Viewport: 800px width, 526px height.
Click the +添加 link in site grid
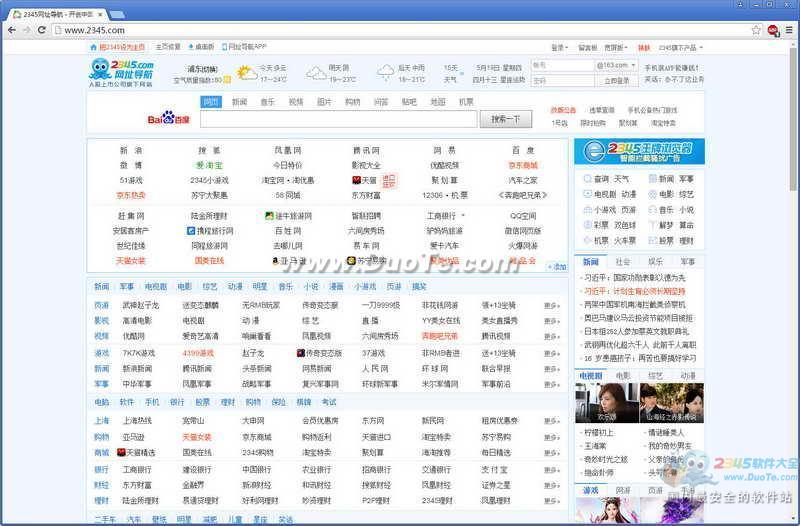tap(557, 267)
